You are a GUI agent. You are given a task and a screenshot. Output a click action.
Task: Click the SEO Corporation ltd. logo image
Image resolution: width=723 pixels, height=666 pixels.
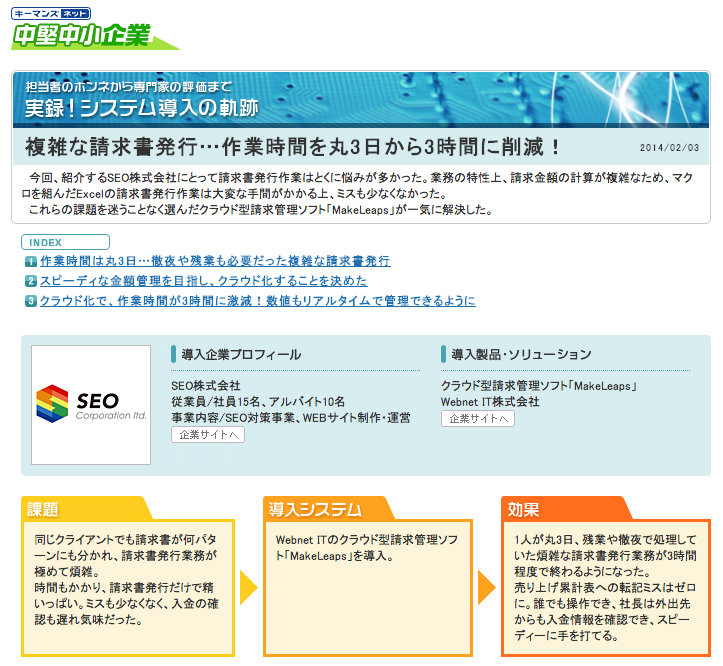(91, 404)
